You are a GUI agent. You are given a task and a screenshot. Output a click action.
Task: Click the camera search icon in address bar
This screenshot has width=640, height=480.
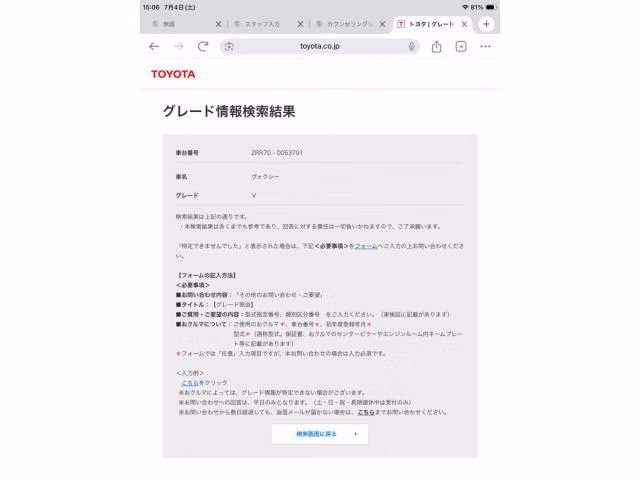point(229,47)
